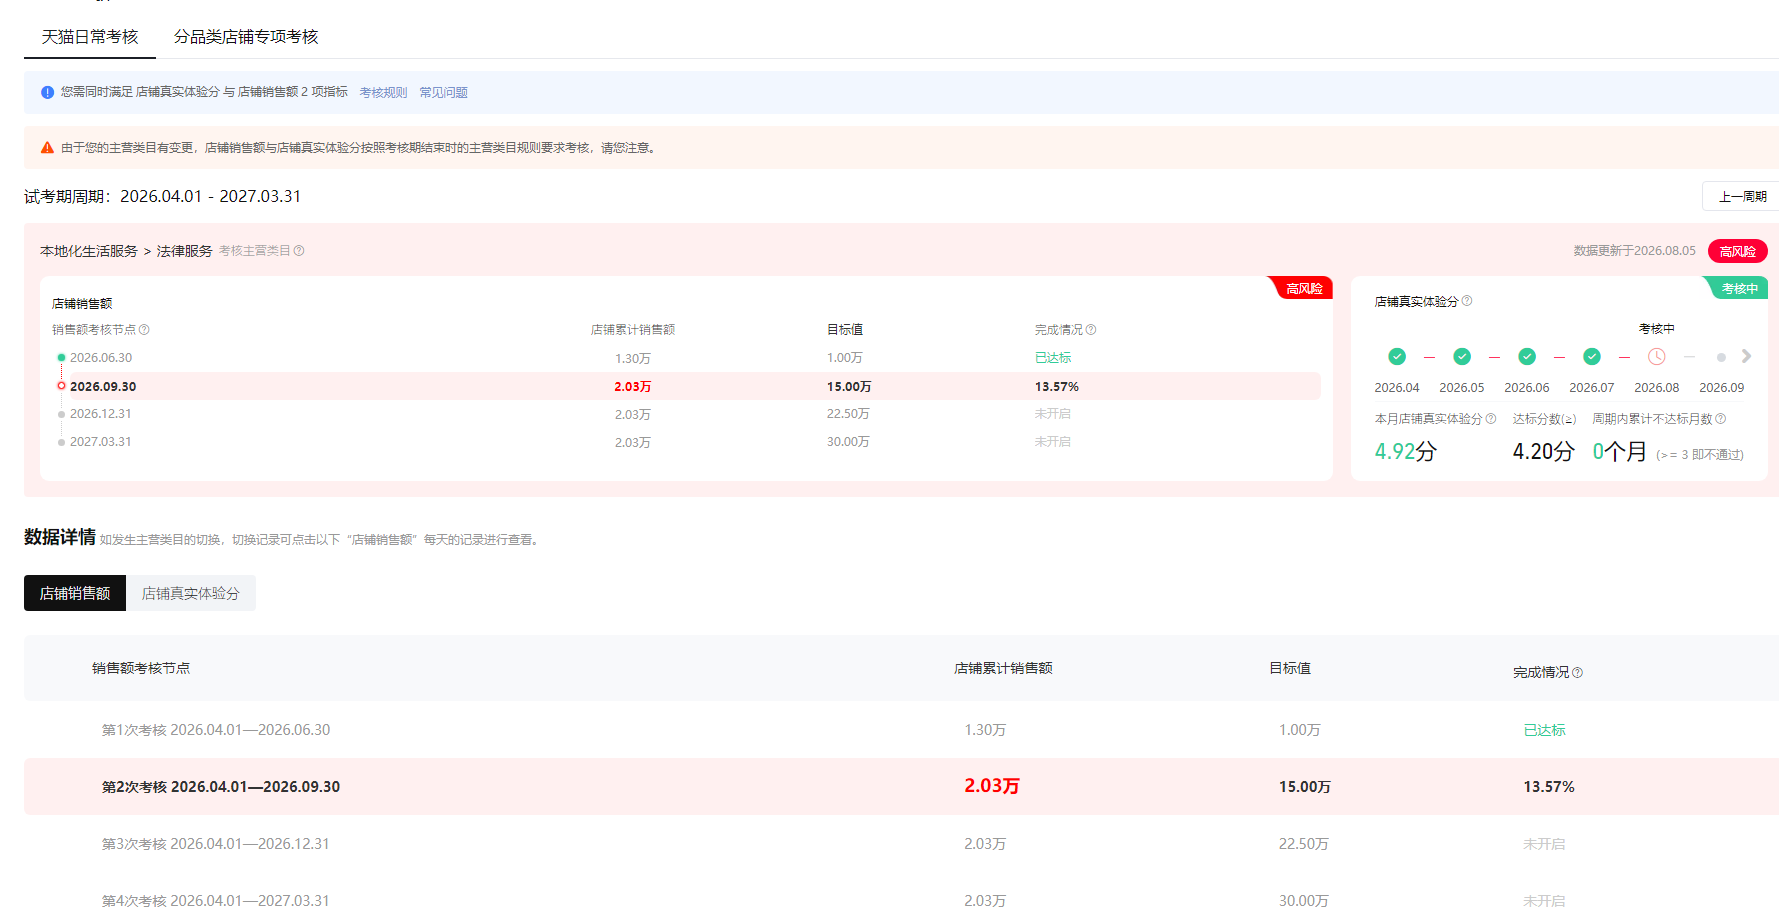Click help icon next to 销售额考核节点
Image resolution: width=1779 pixels, height=923 pixels.
[144, 330]
